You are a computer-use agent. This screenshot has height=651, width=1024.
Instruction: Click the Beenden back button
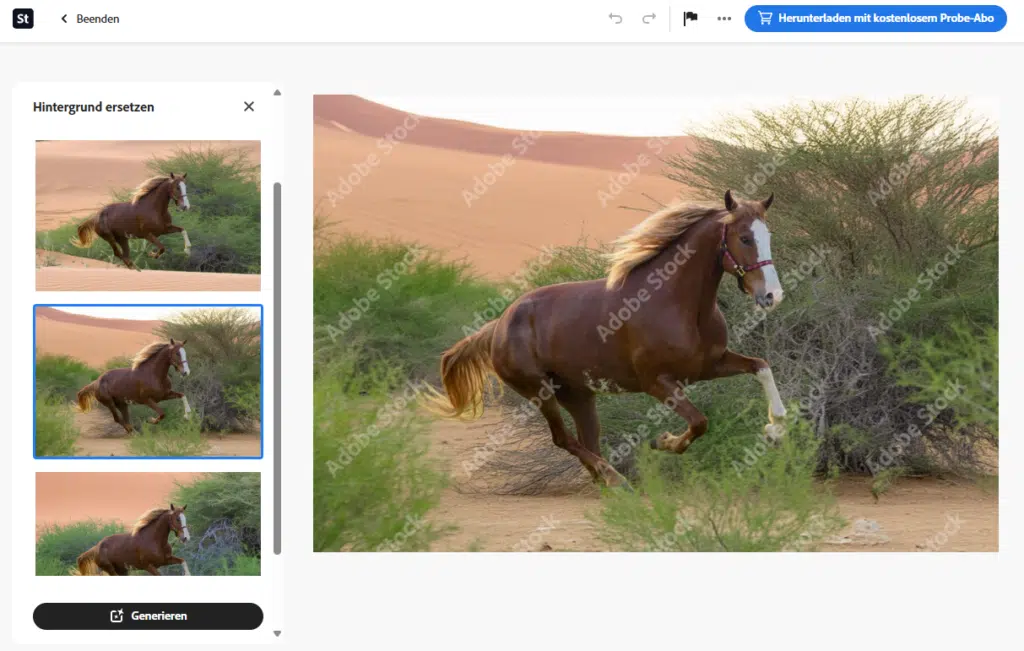[90, 19]
